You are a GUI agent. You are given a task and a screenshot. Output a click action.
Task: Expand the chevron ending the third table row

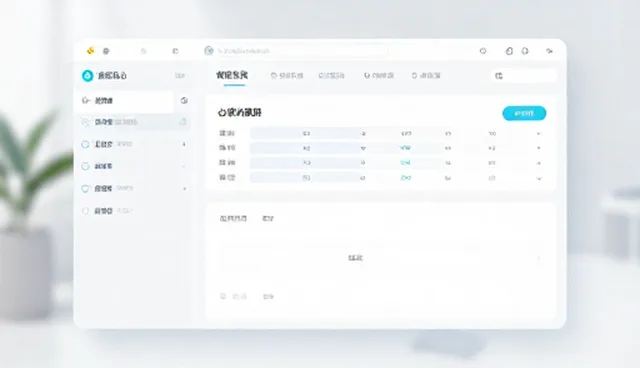pos(538,163)
